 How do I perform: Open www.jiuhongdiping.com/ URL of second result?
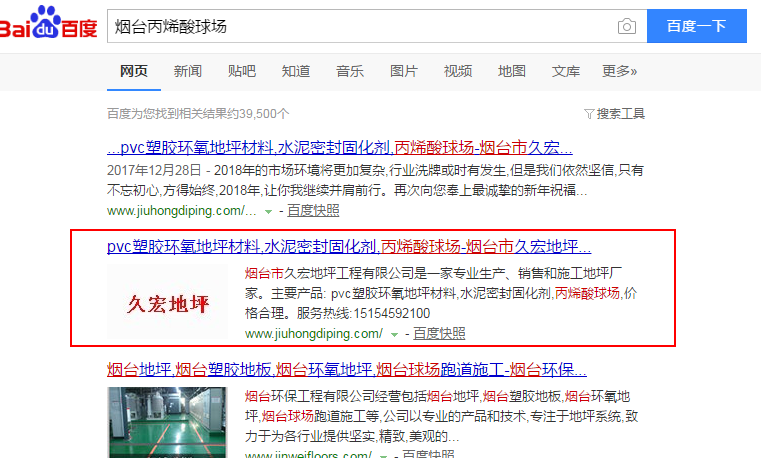pos(314,334)
